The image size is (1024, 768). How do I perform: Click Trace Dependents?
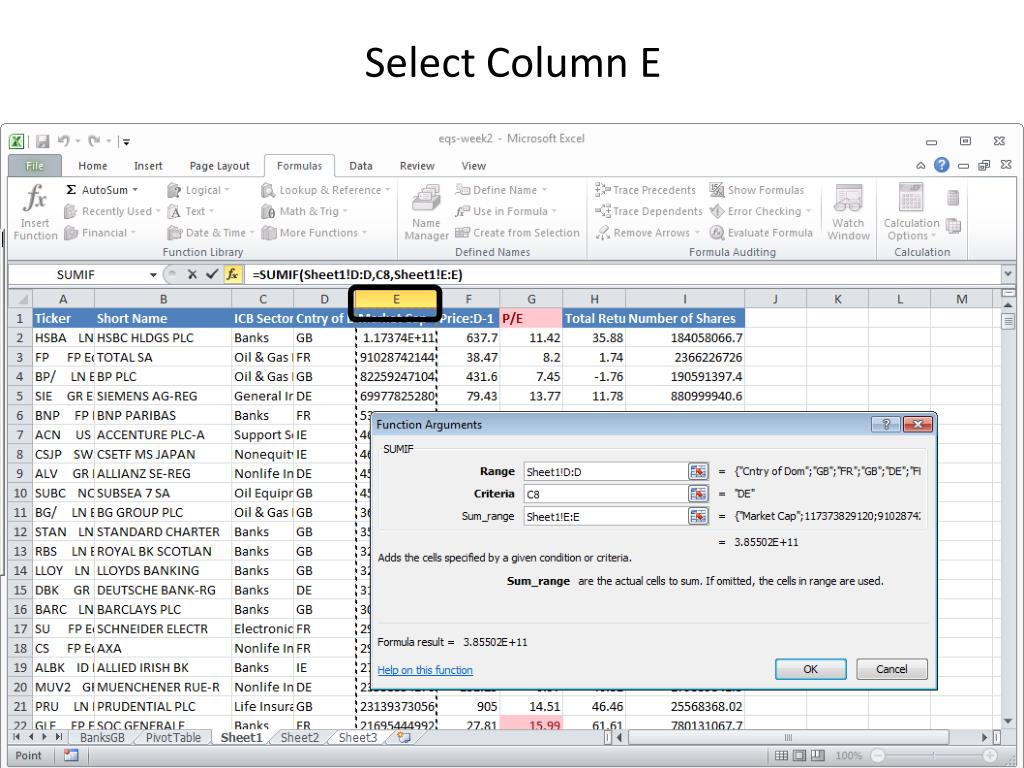[648, 212]
